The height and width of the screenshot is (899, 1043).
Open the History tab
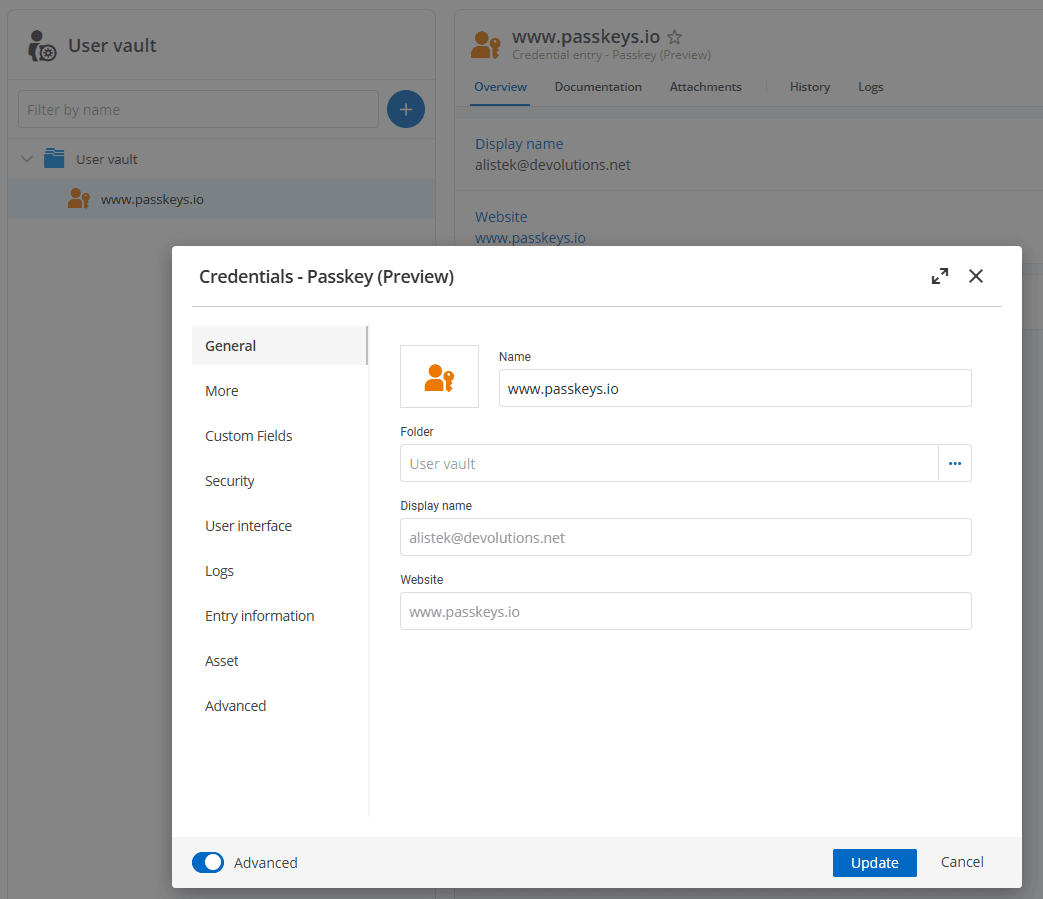[809, 87]
